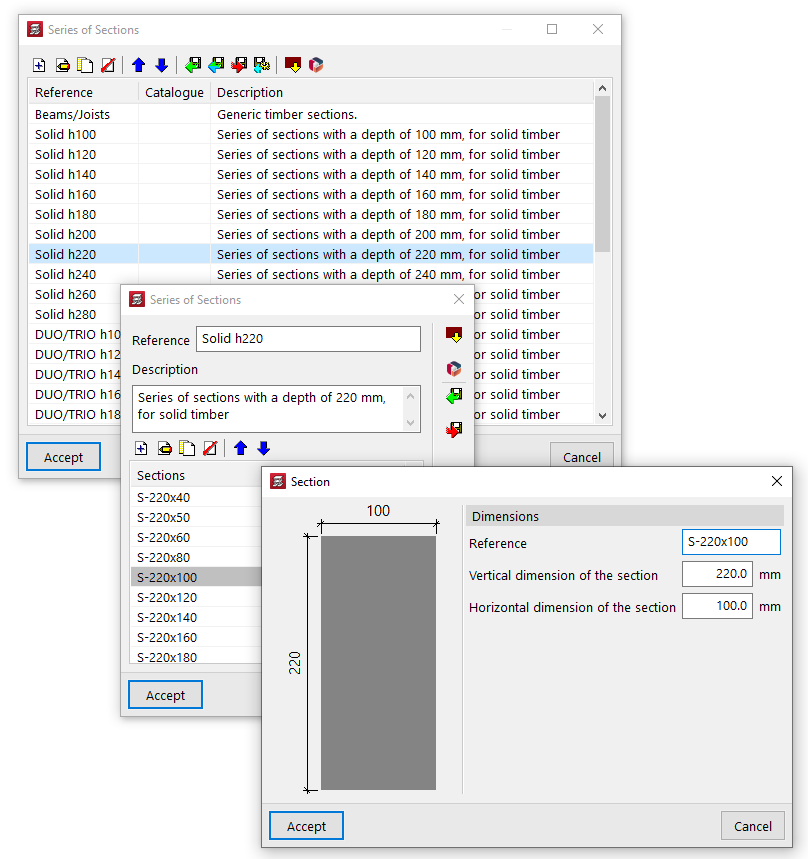The image size is (808, 859).
Task: Click the Edit icon in main Series of Sections toolbar
Action: click(x=62, y=65)
